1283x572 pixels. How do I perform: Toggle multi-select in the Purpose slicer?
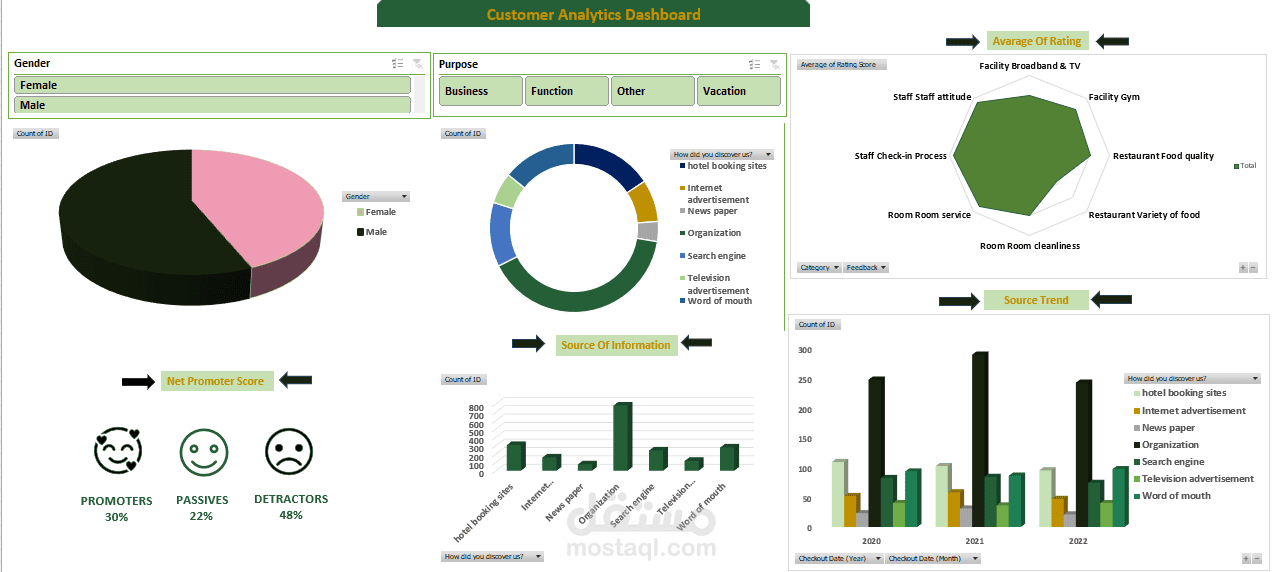point(755,64)
